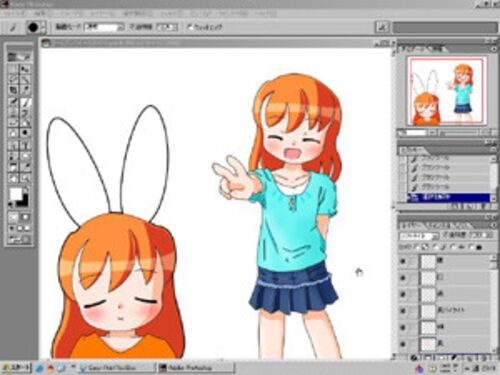
Task: Select the Rectangular Marquee tool
Action: click(13, 69)
